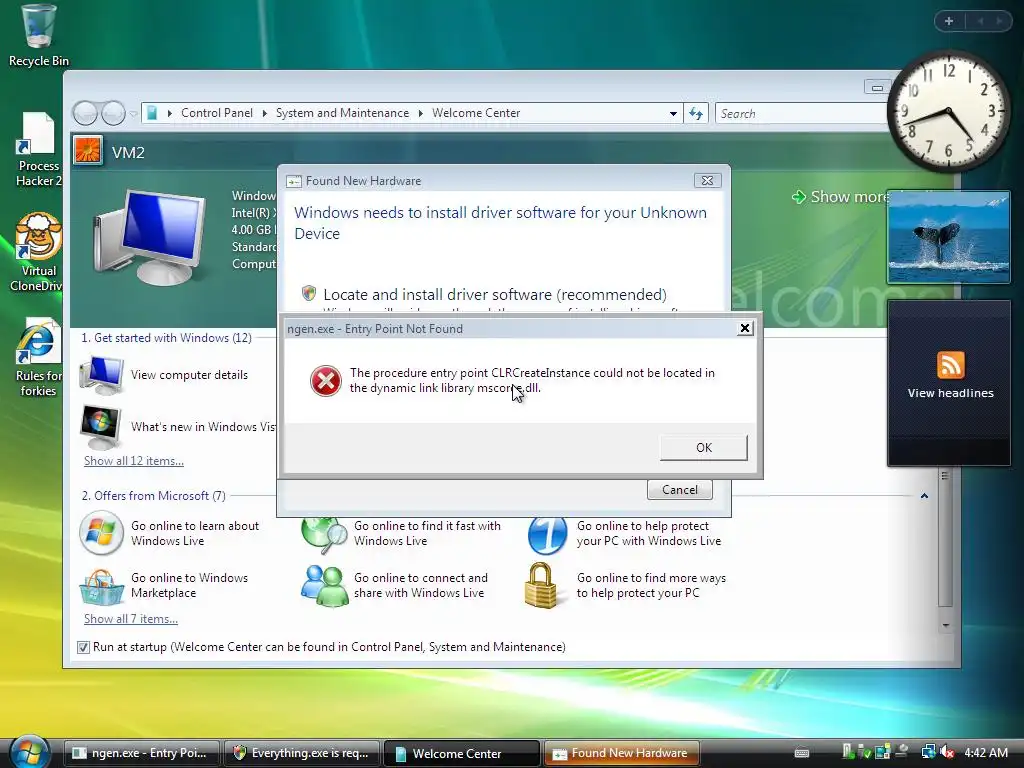This screenshot has height=768, width=1024.
Task: Click the VM2 user account picture
Action: (88, 151)
